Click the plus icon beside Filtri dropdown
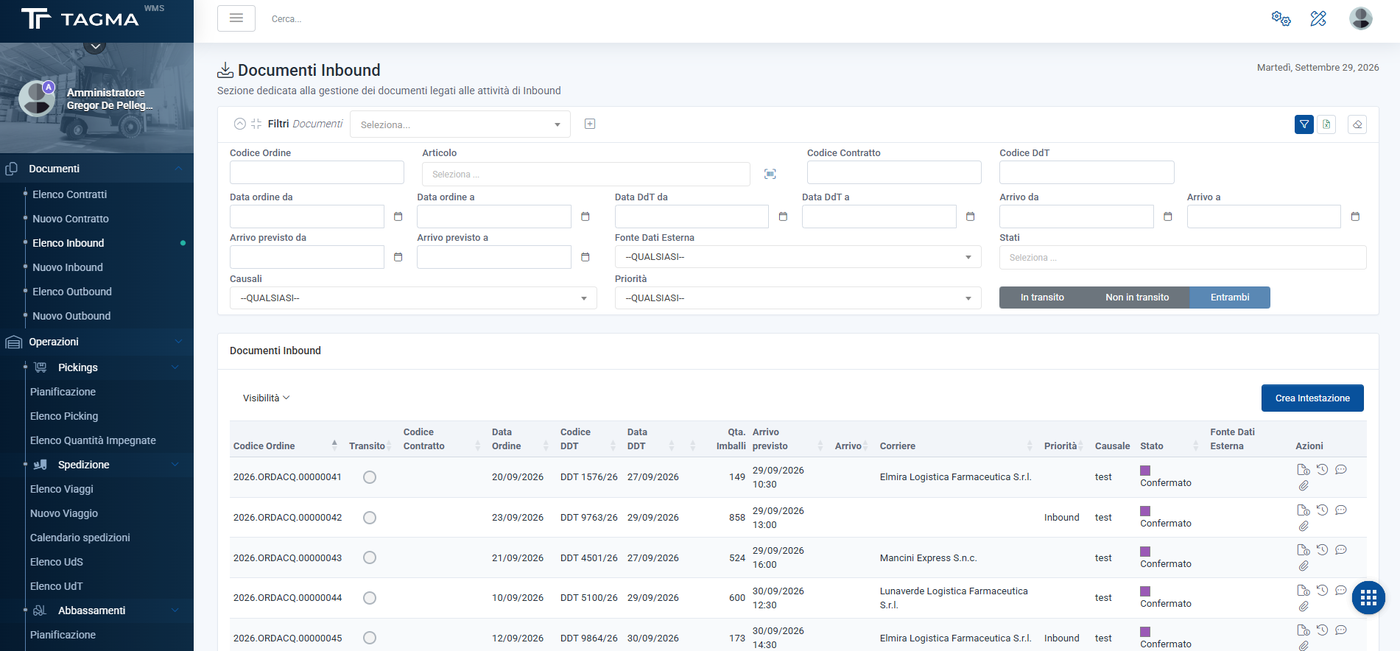 [590, 124]
